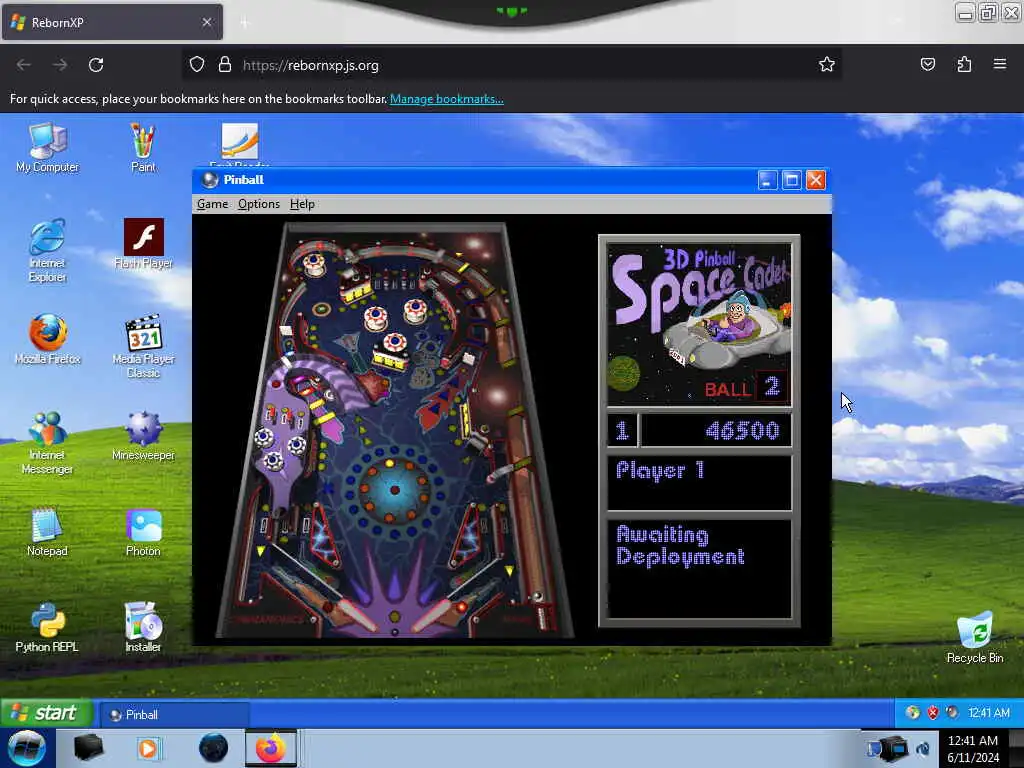View site security padlock info
The height and width of the screenshot is (768, 1024).
pyautogui.click(x=225, y=65)
